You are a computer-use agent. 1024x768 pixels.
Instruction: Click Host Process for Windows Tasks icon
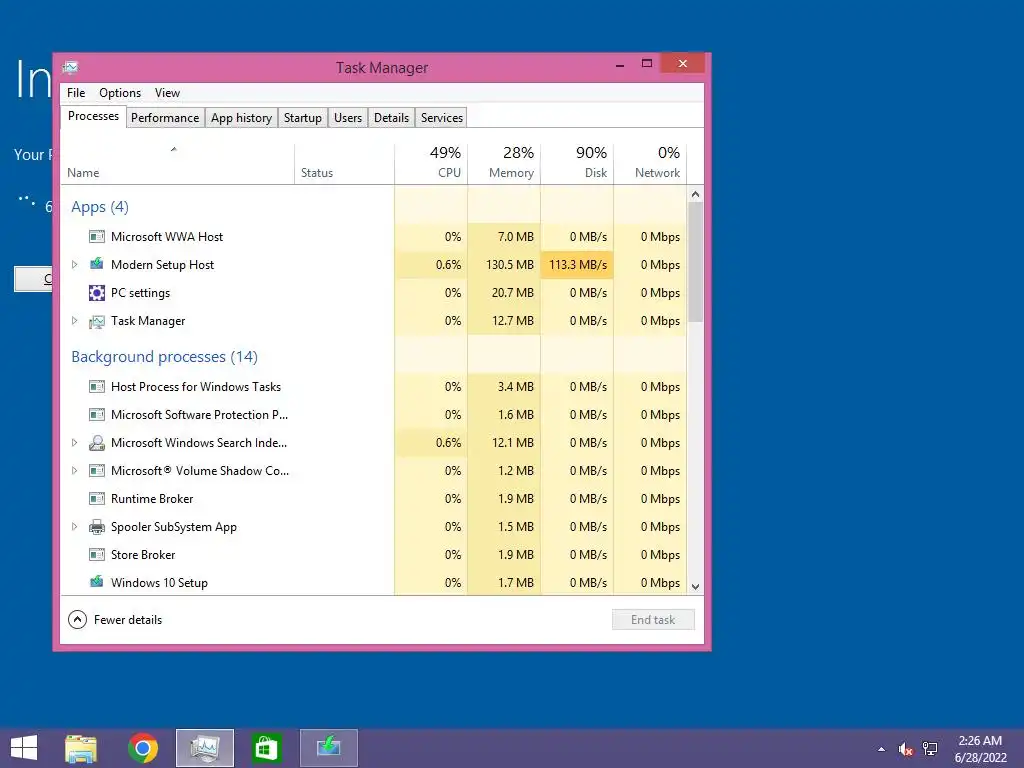point(97,387)
